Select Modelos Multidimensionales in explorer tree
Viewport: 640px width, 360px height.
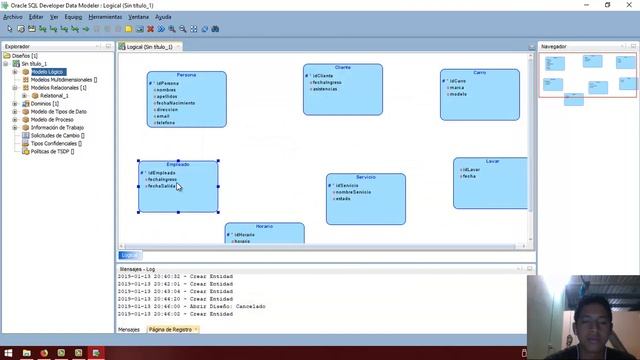coord(64,80)
